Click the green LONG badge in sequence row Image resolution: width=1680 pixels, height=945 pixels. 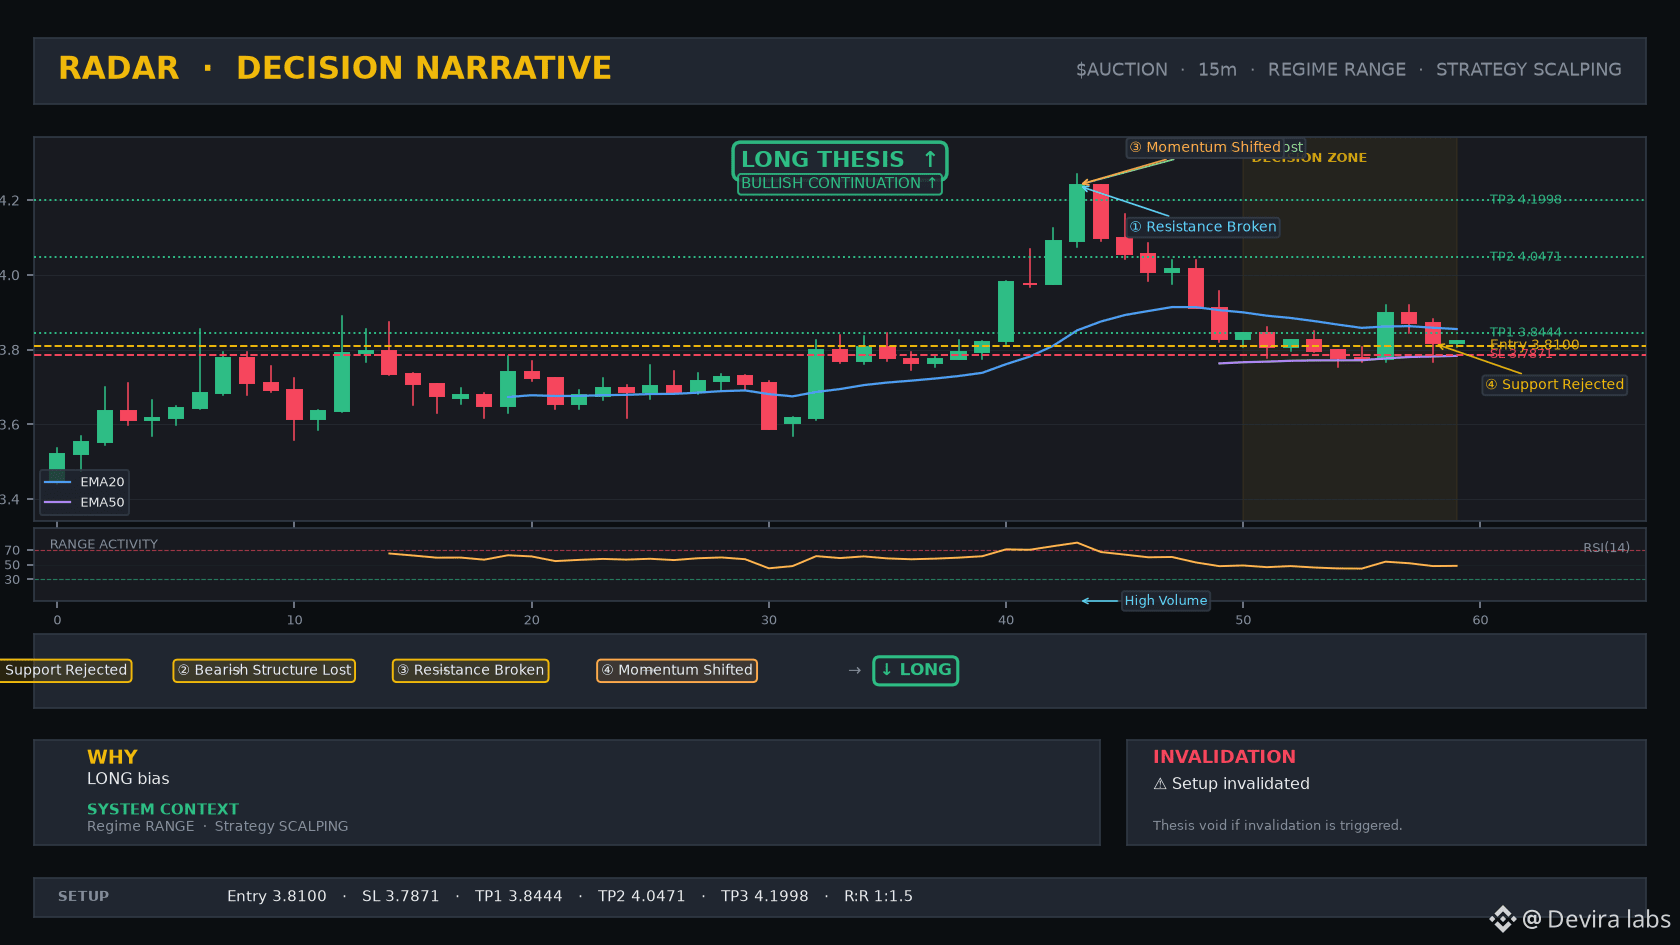915,670
